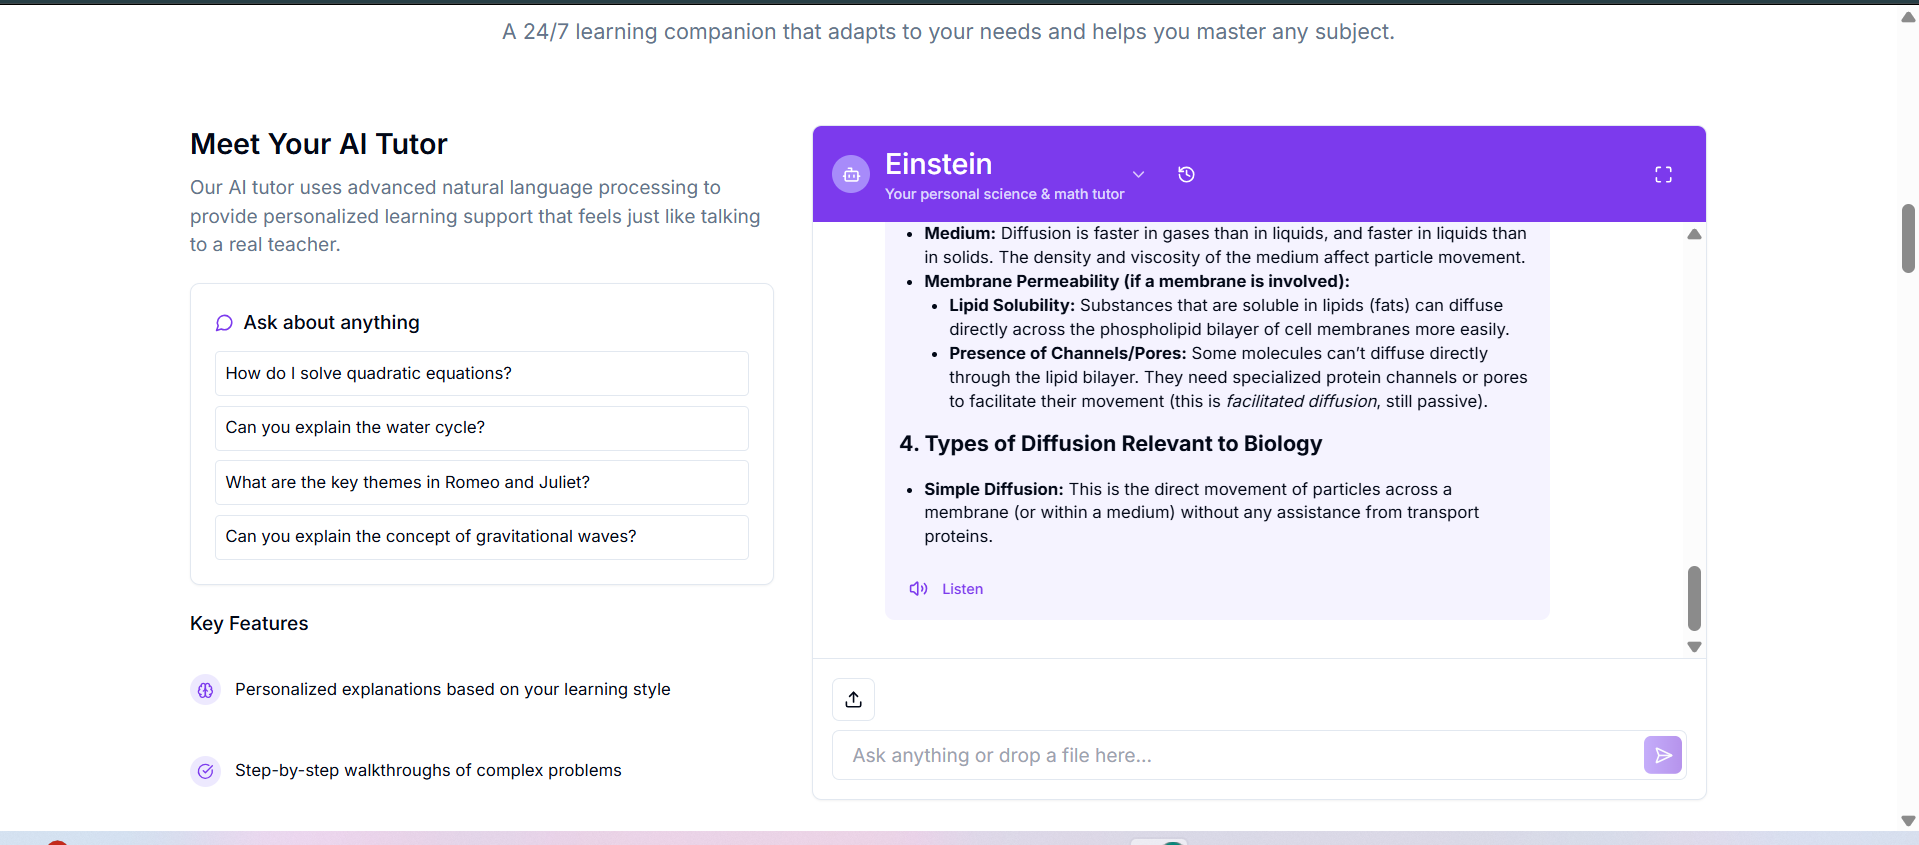Click the '24/7 learning companion' tagline

948,32
